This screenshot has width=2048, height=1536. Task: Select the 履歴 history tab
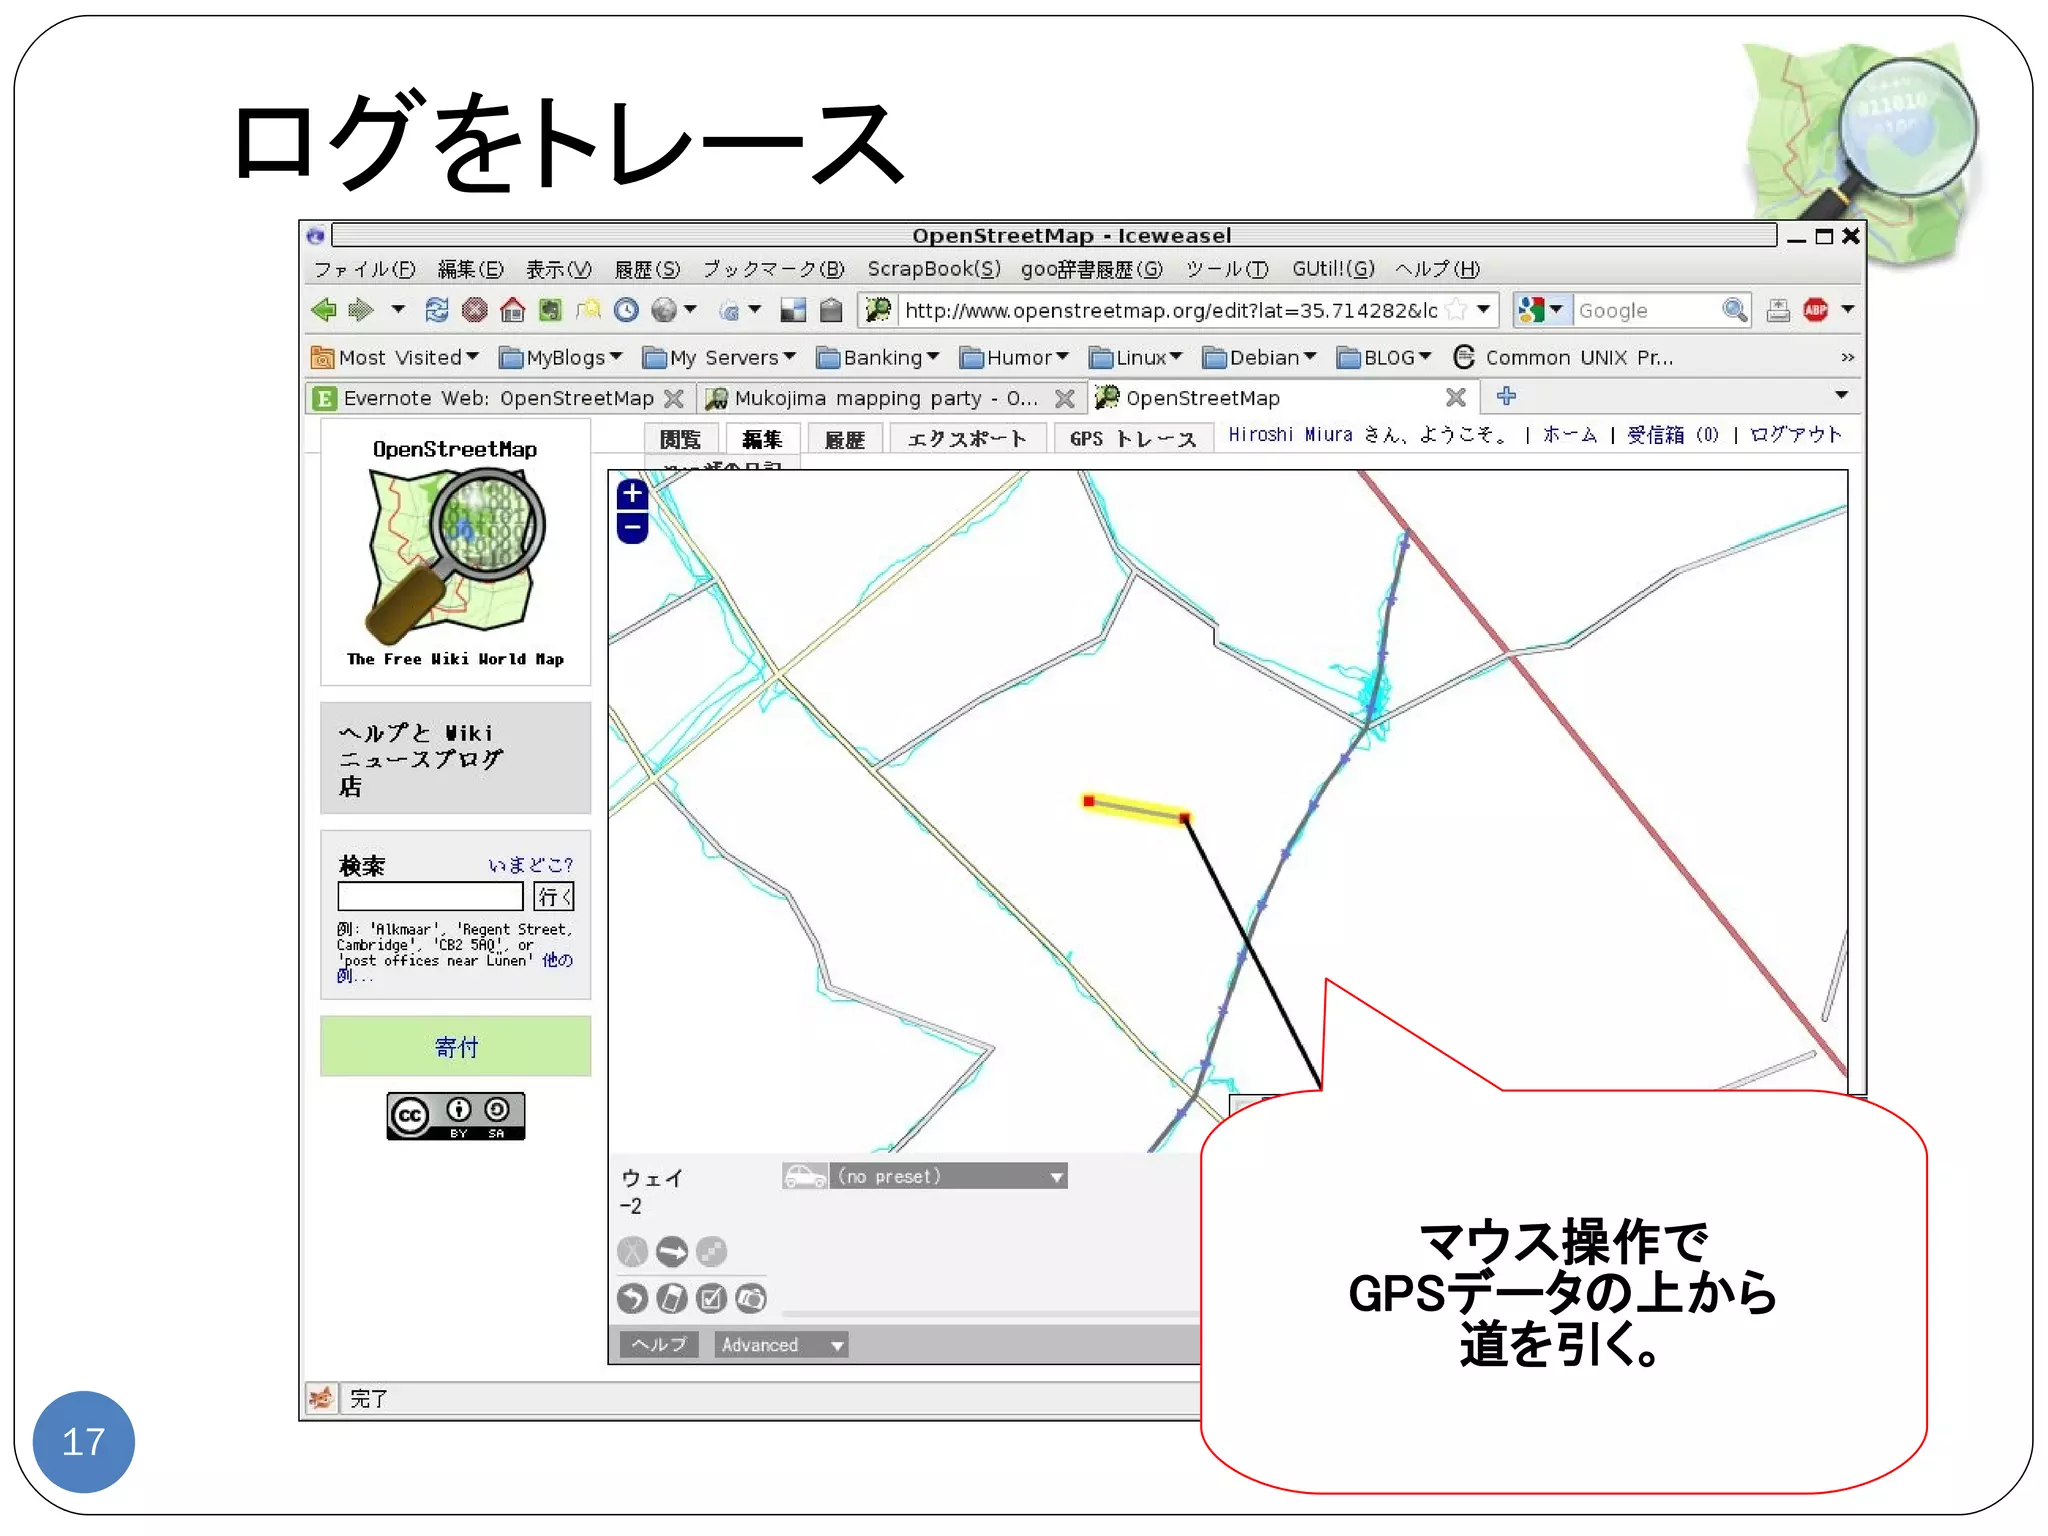845,439
